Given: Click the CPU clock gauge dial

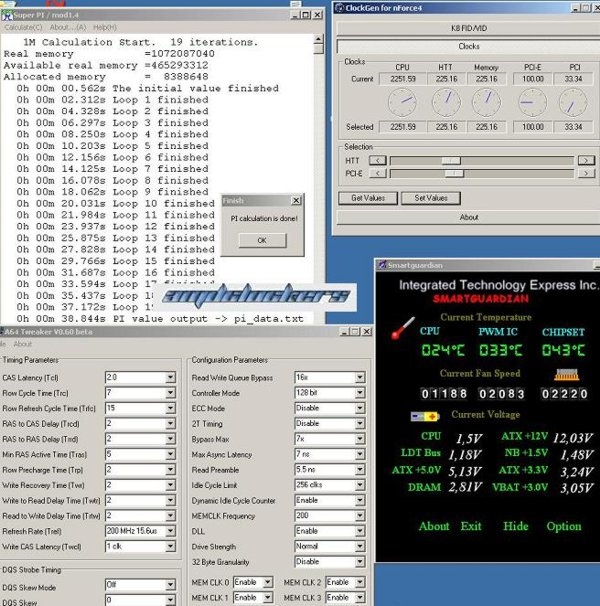Looking at the screenshot, I should [402, 101].
